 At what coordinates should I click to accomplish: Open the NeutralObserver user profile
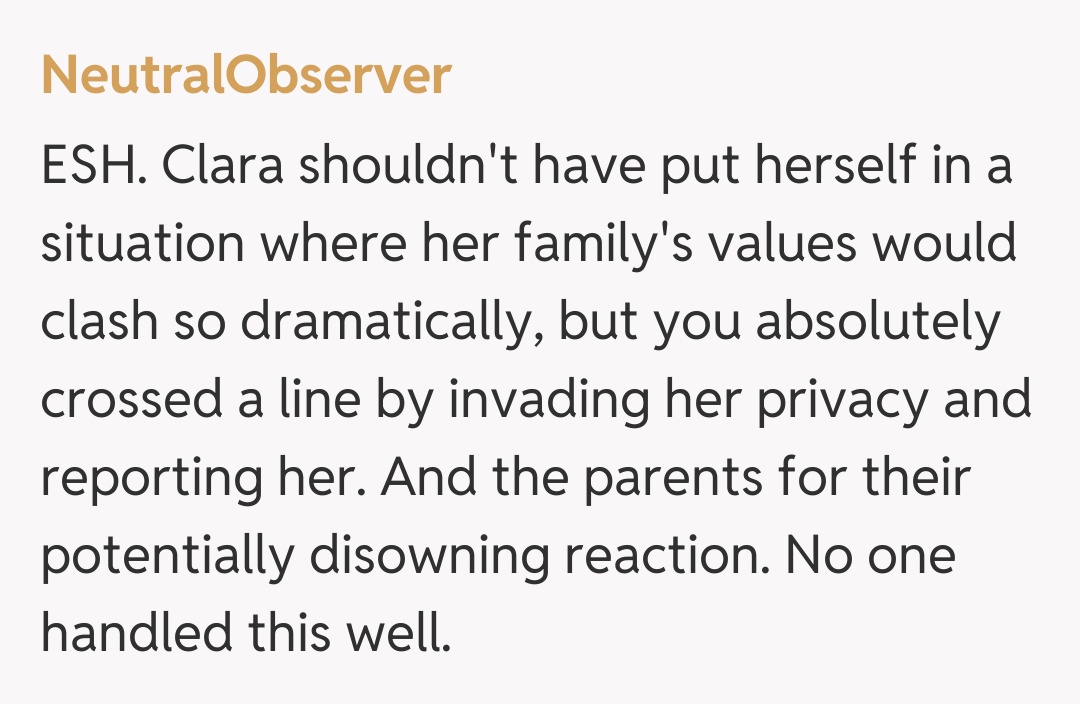pos(246,77)
